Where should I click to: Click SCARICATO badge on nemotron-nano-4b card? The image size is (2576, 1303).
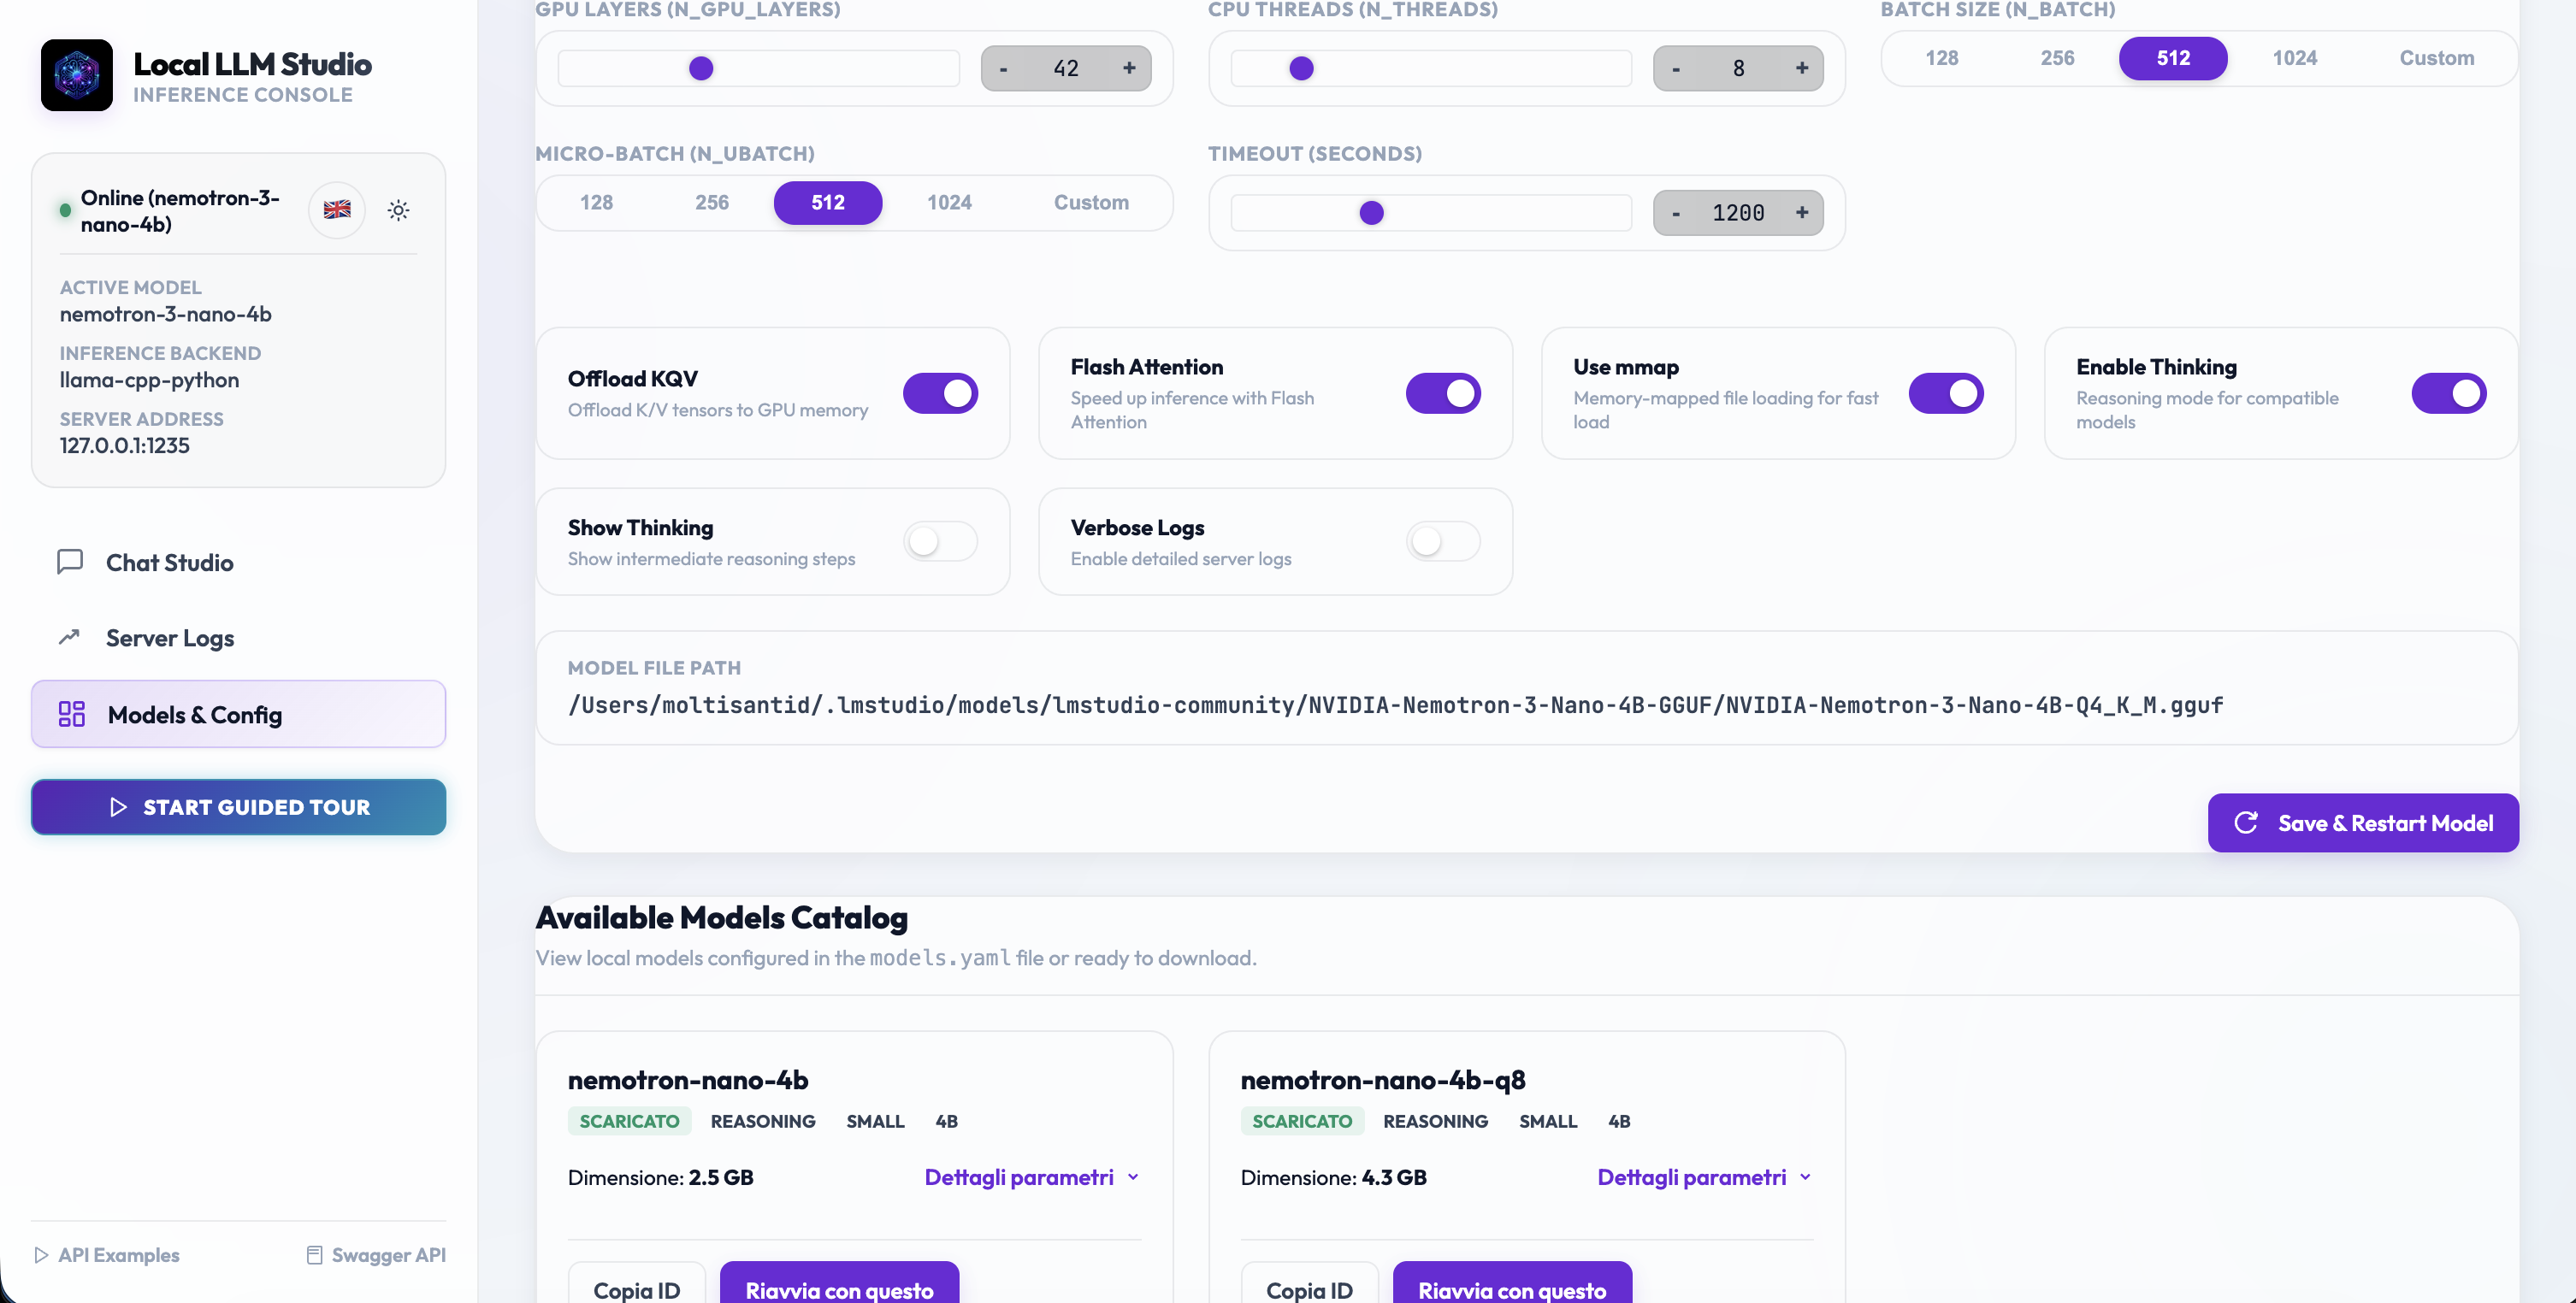click(x=629, y=1121)
